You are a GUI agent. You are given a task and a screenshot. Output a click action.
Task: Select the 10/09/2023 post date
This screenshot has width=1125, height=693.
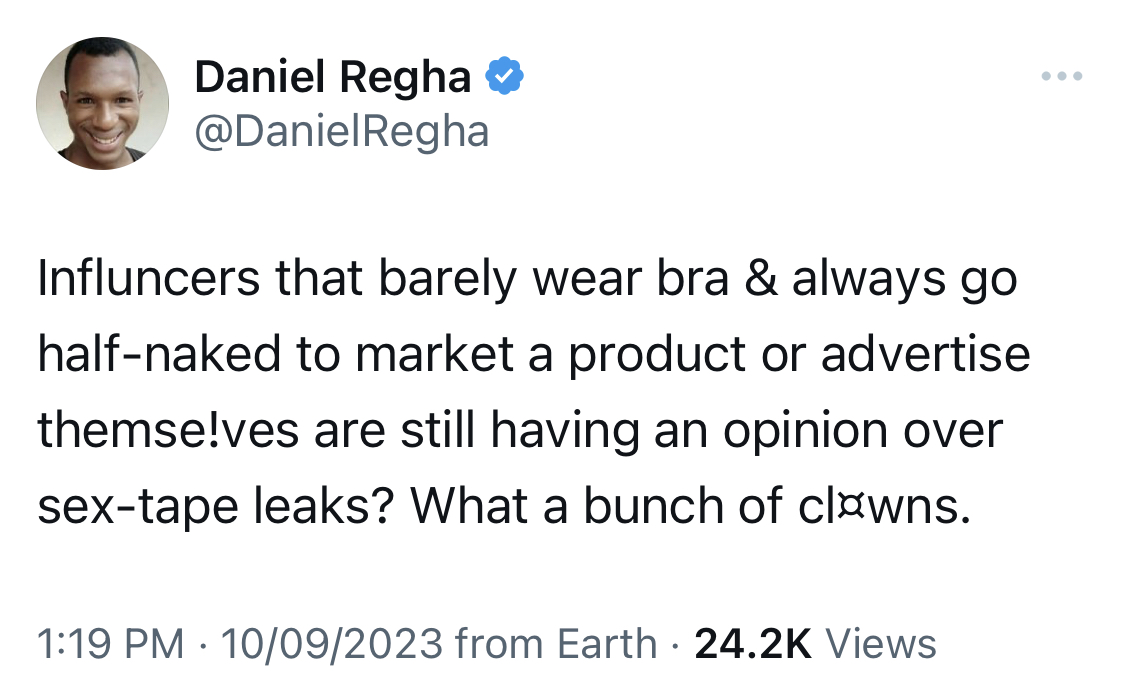331,644
